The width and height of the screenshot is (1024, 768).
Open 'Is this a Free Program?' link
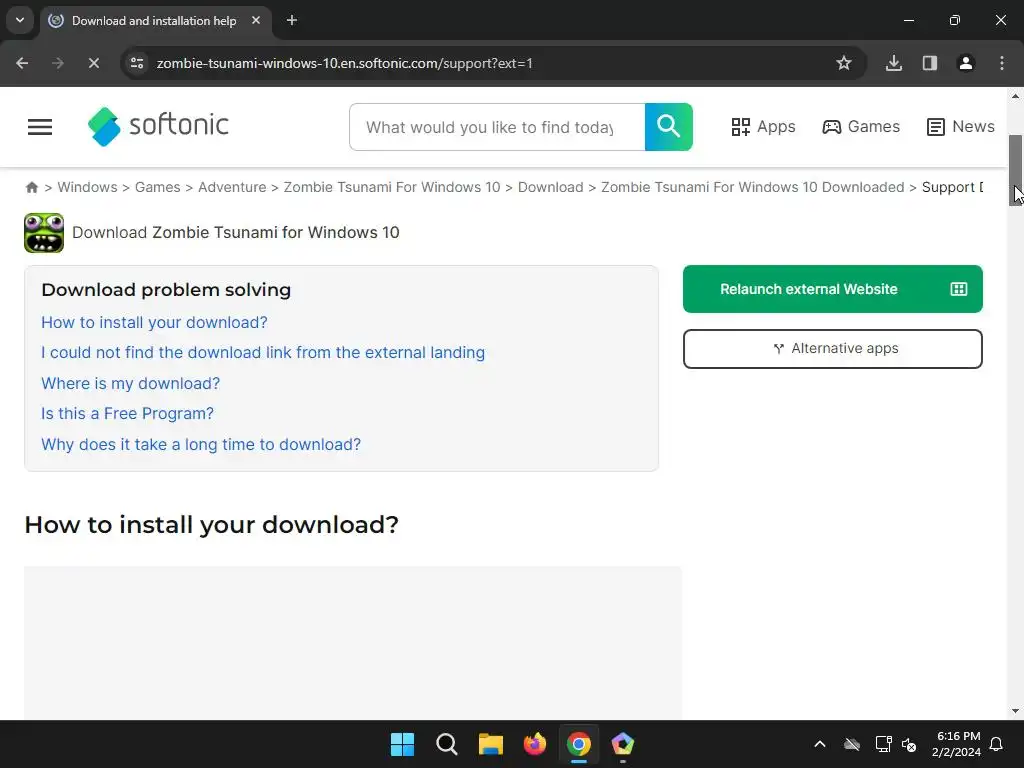[127, 413]
